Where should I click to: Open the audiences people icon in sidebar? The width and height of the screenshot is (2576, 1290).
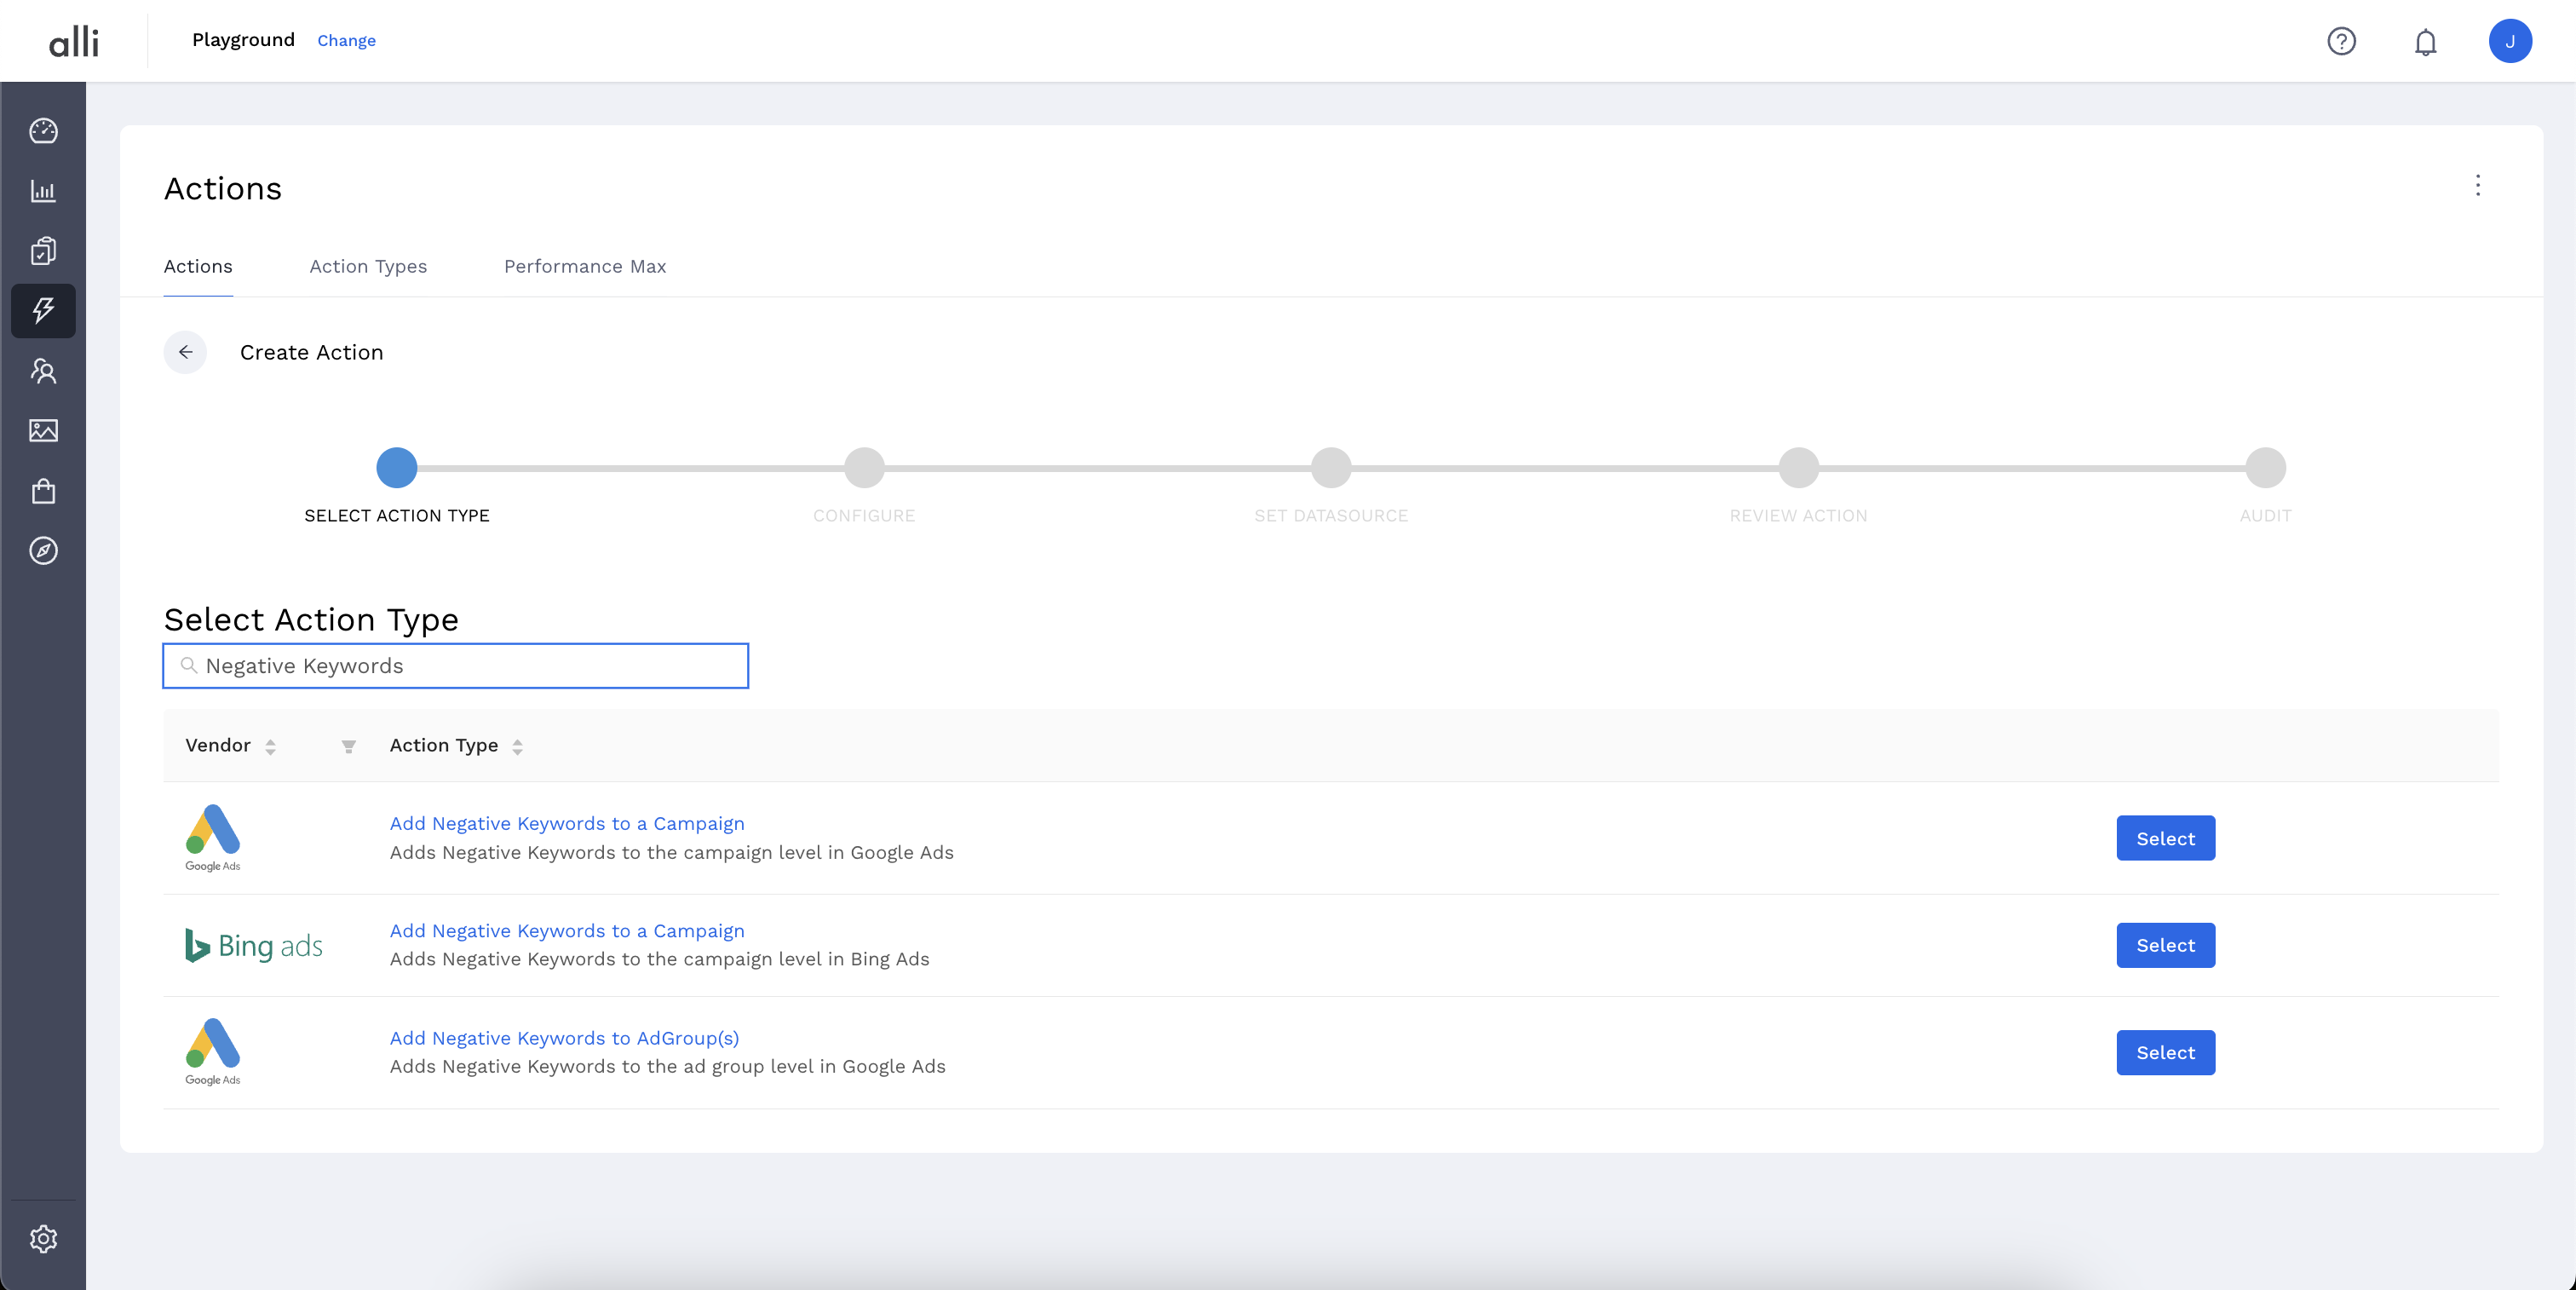[43, 371]
